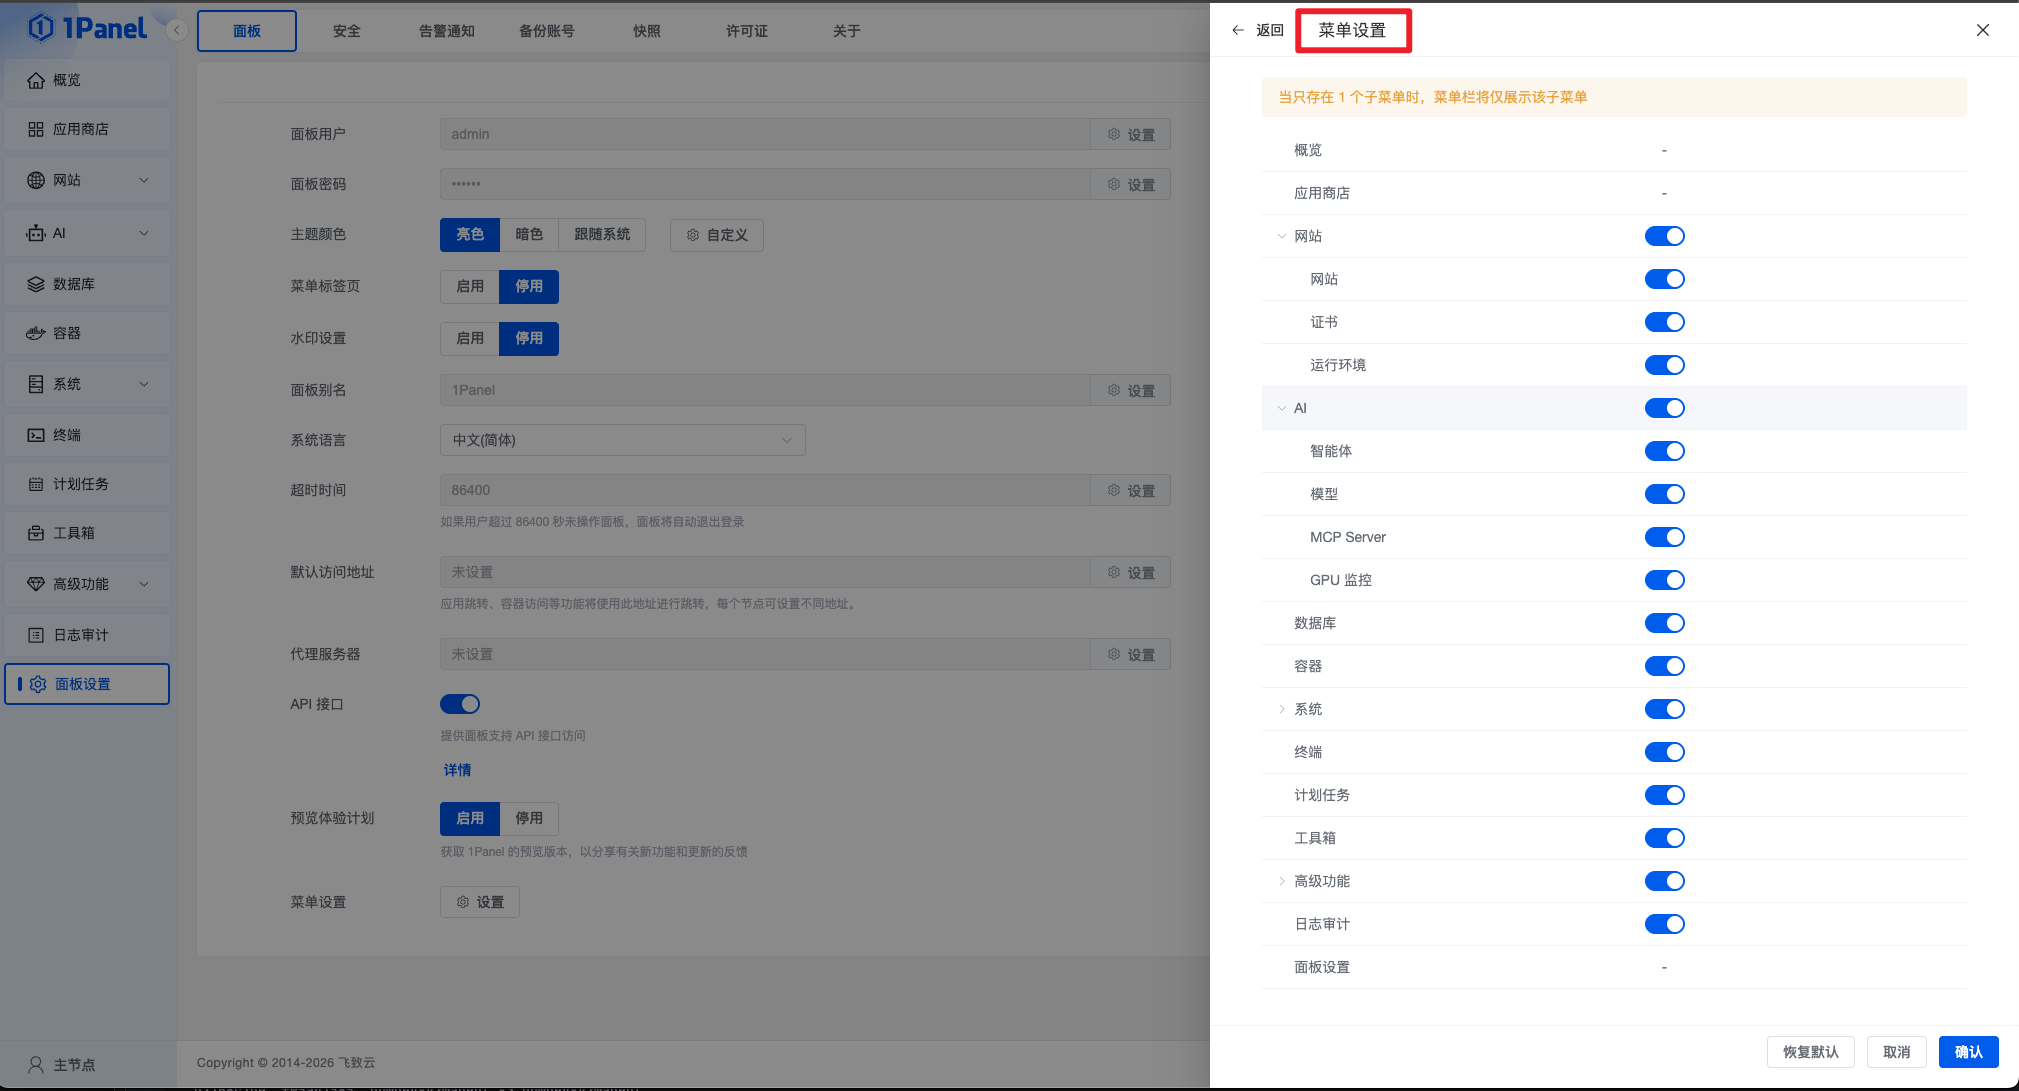Turn off the GPU 监控 toggle

(1664, 580)
